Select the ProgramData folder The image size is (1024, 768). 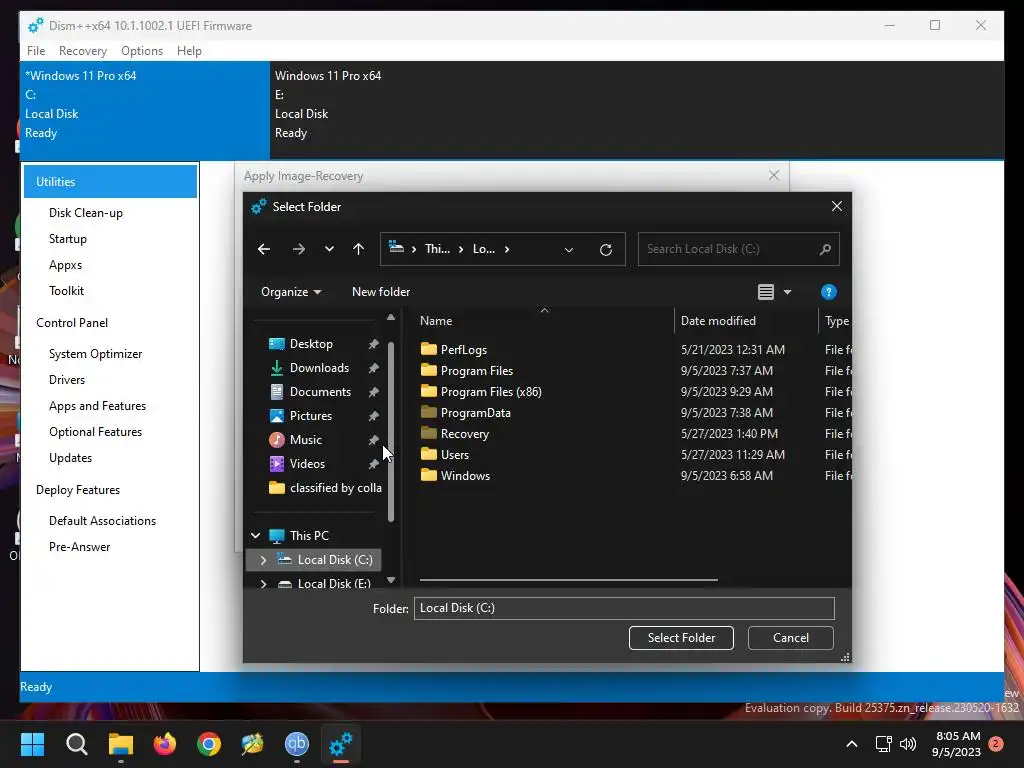[475, 413]
